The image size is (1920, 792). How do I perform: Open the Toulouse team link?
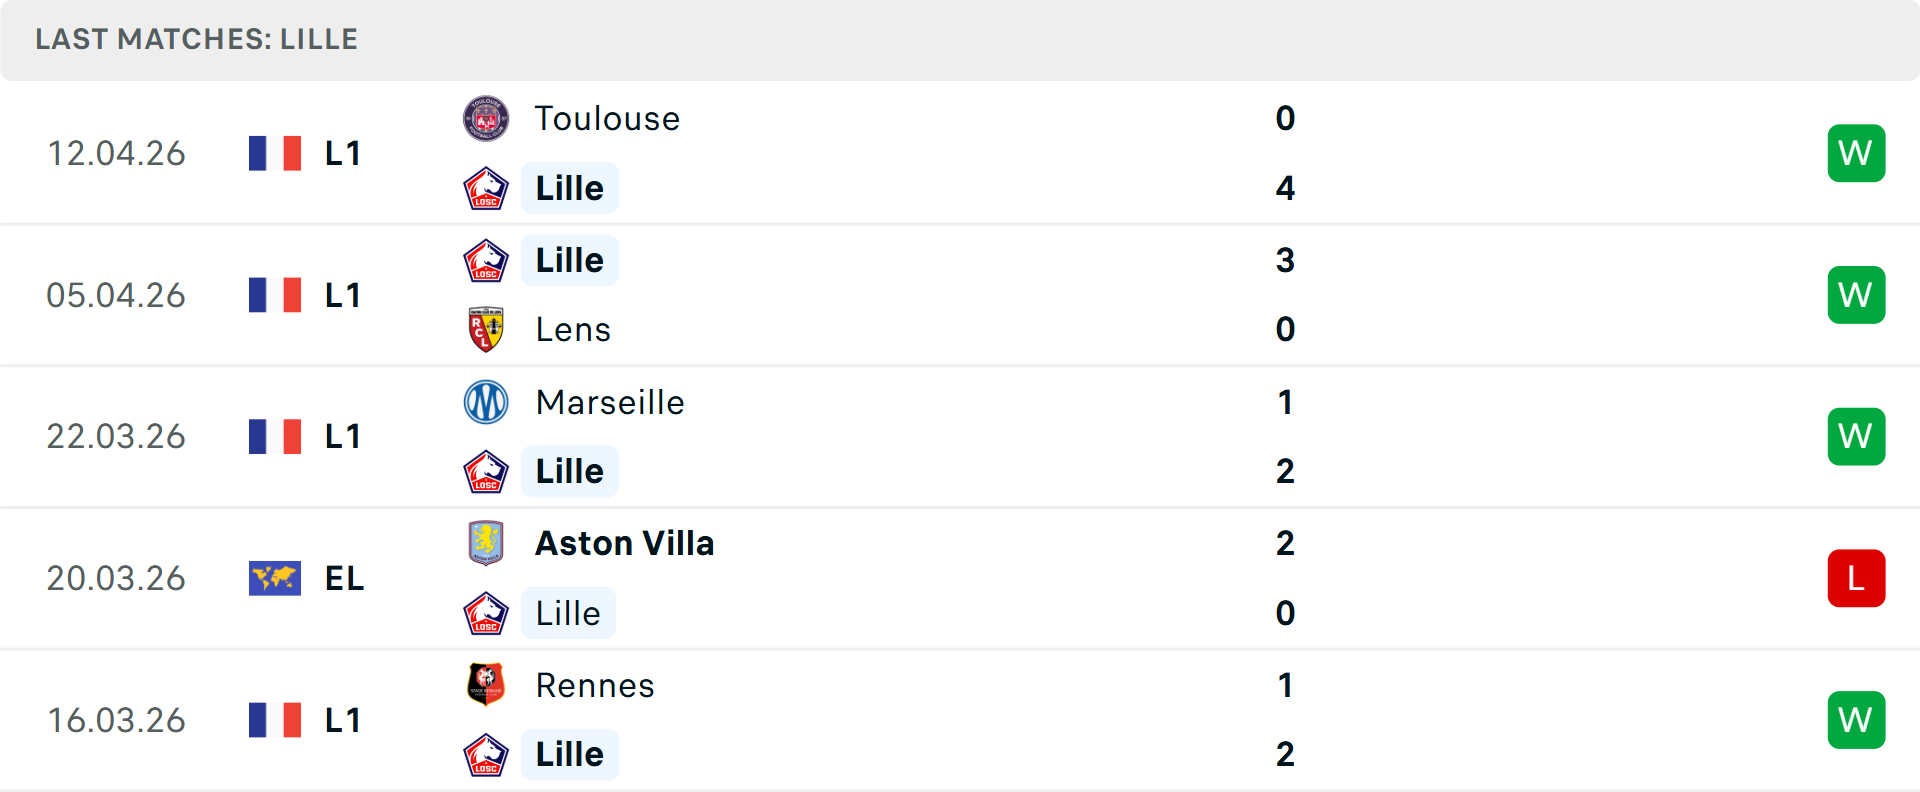(607, 119)
